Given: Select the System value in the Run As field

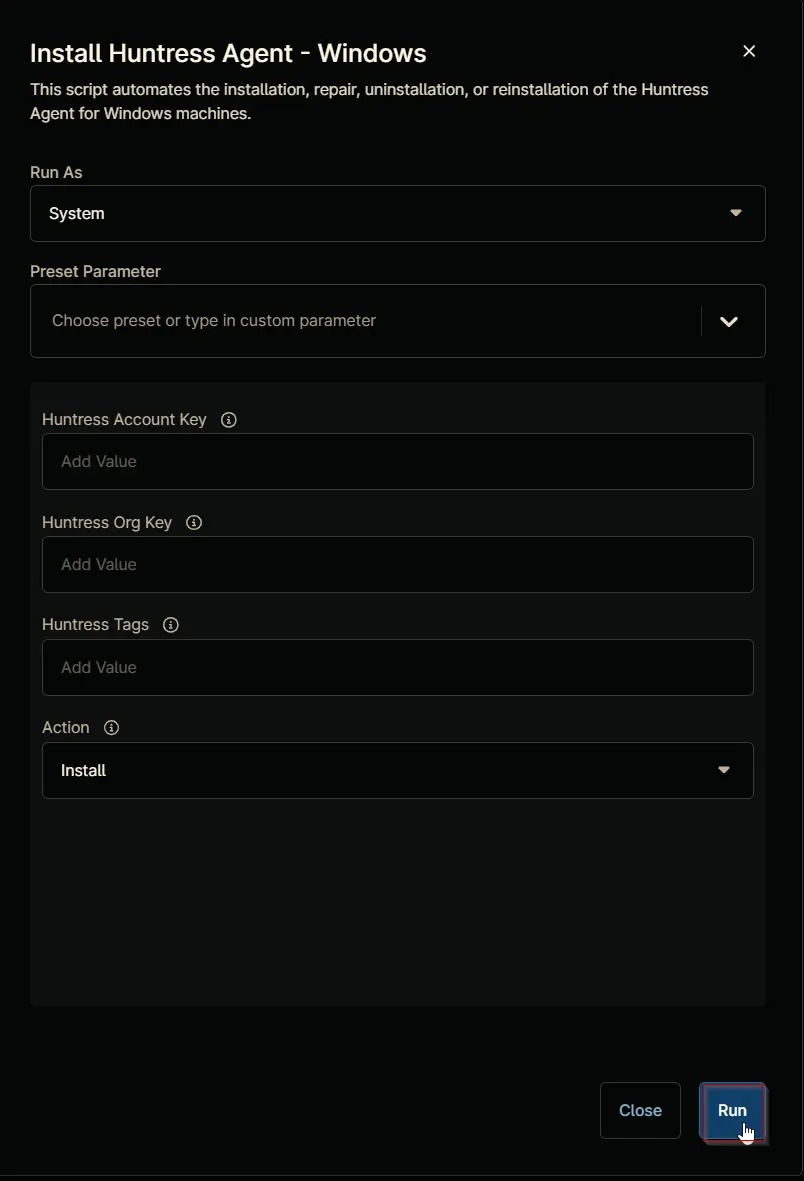Looking at the screenshot, I should click(77, 213).
